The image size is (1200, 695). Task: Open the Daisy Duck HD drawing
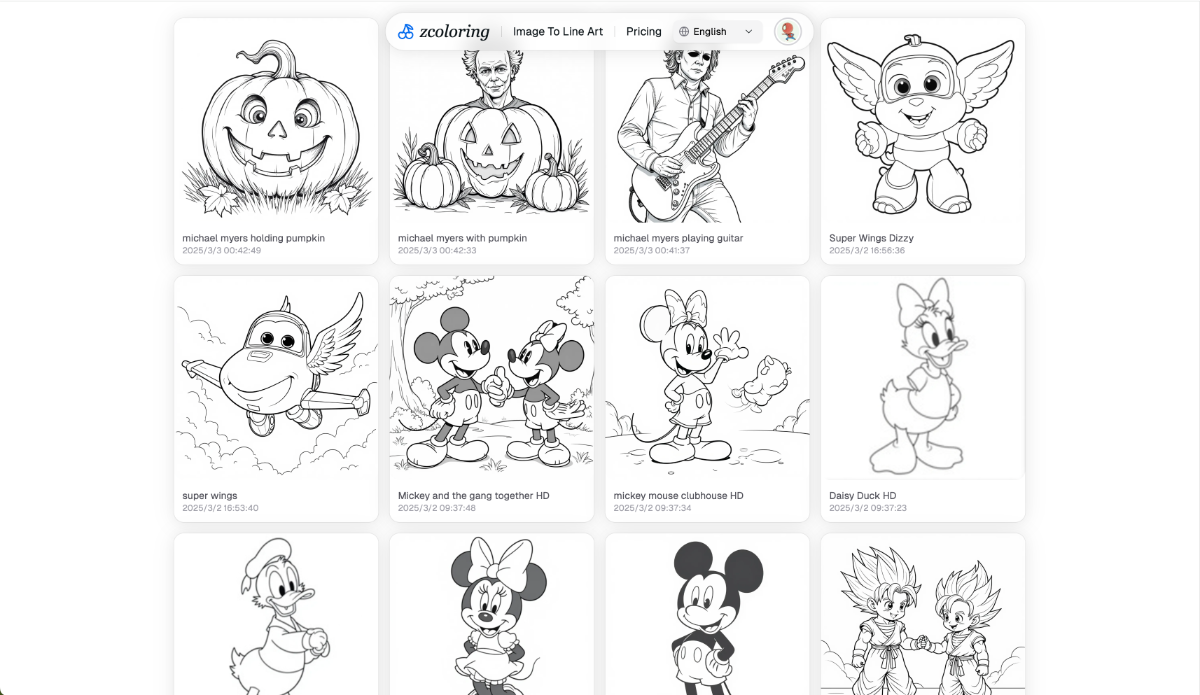coord(923,379)
